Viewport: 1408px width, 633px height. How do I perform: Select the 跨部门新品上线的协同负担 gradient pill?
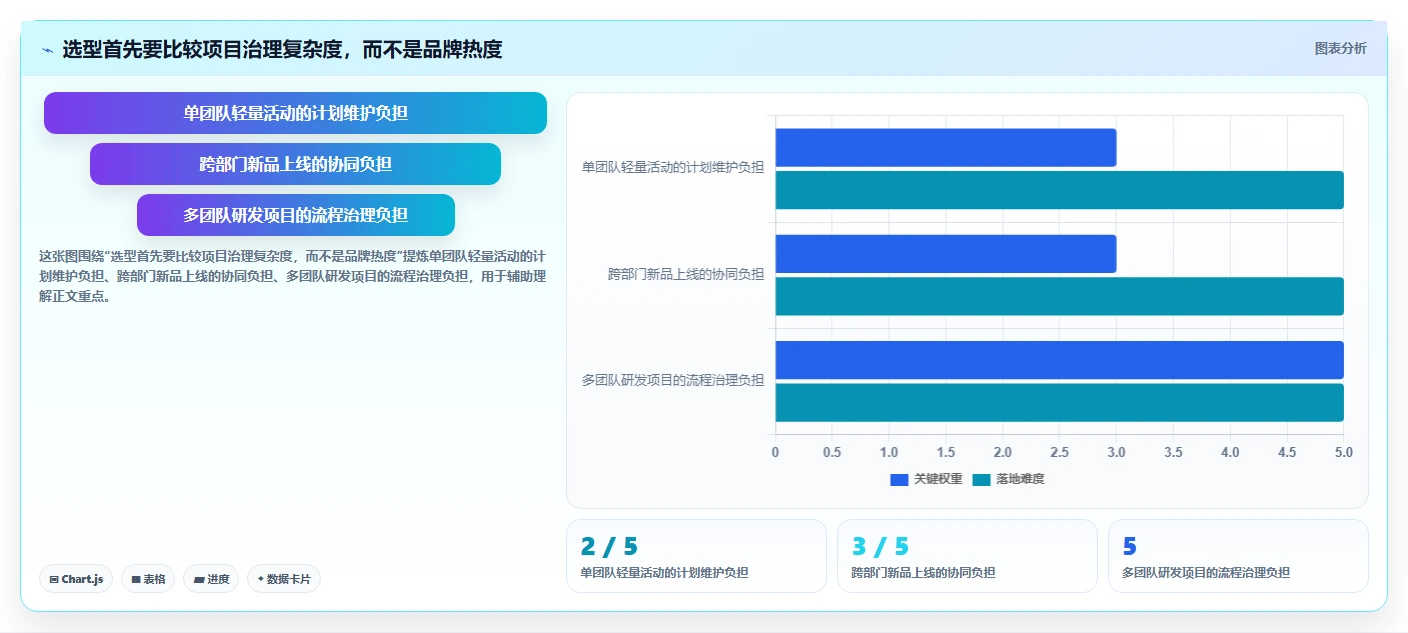tap(295, 164)
